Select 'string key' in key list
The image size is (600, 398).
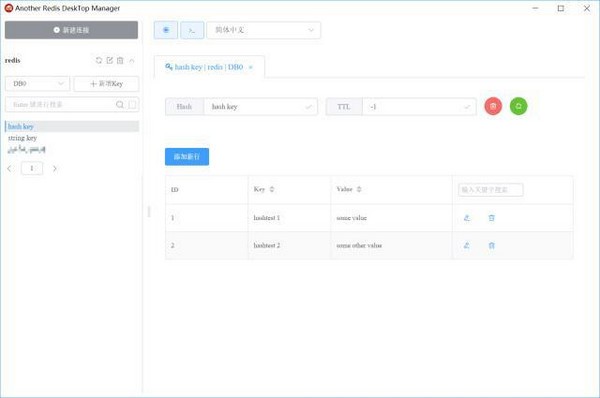[x=23, y=138]
